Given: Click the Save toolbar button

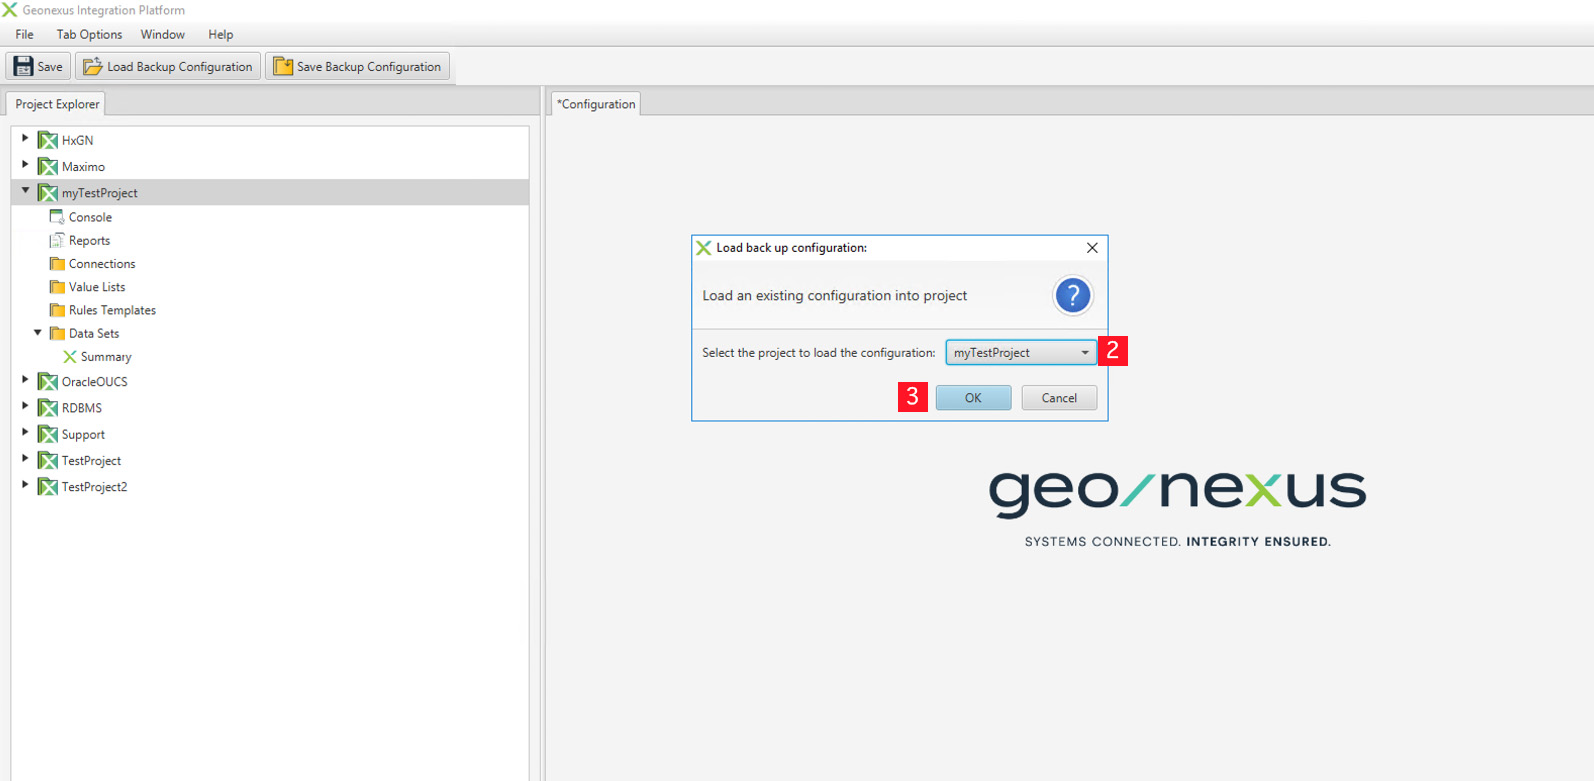Looking at the screenshot, I should pos(38,67).
